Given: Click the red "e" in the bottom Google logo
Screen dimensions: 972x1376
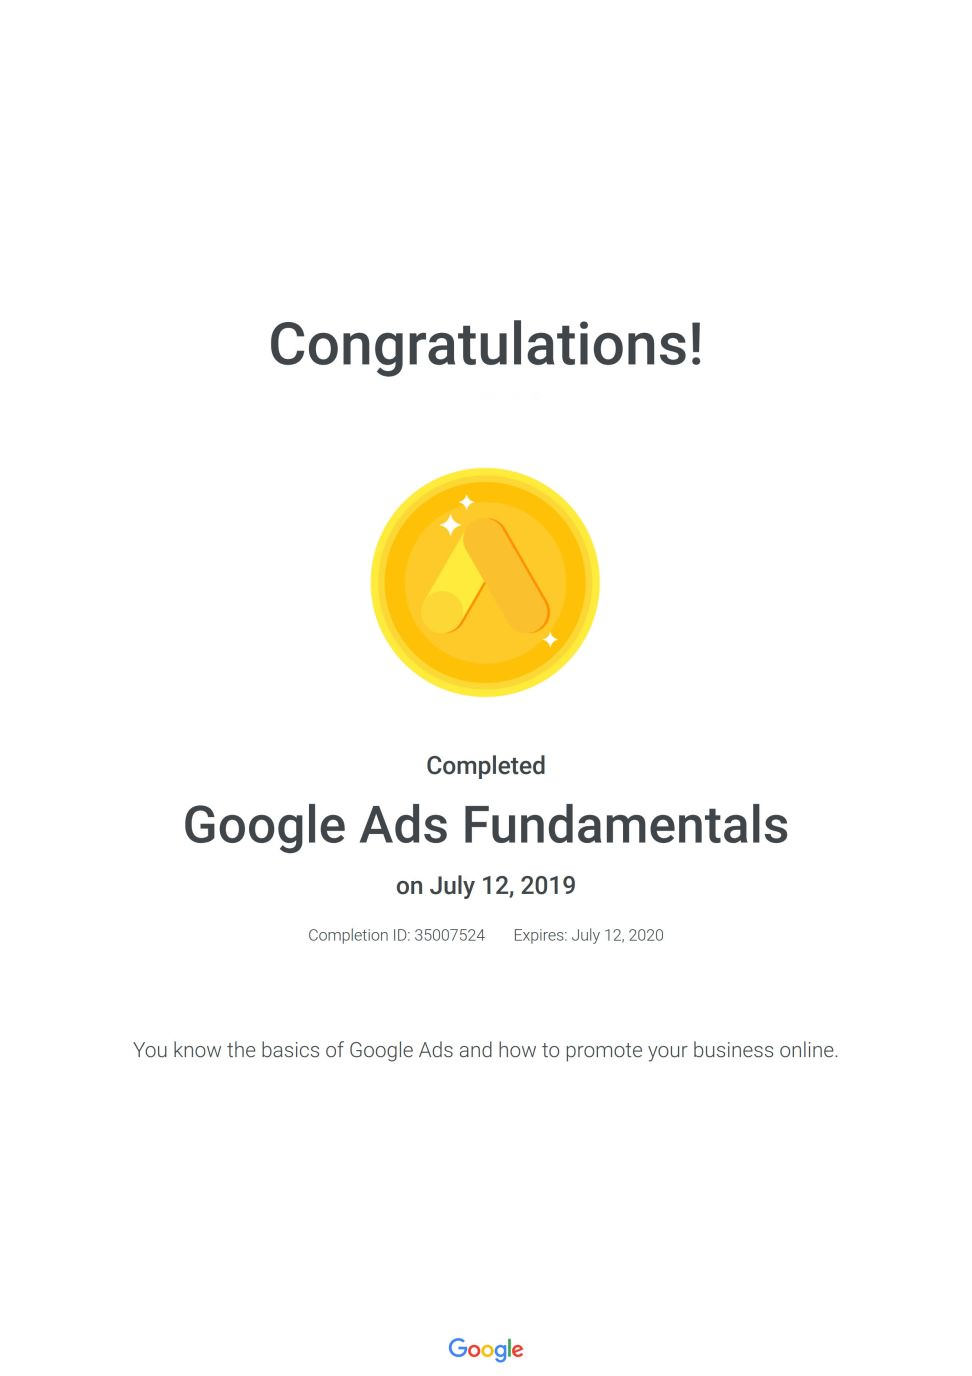Looking at the screenshot, I should click(516, 1350).
